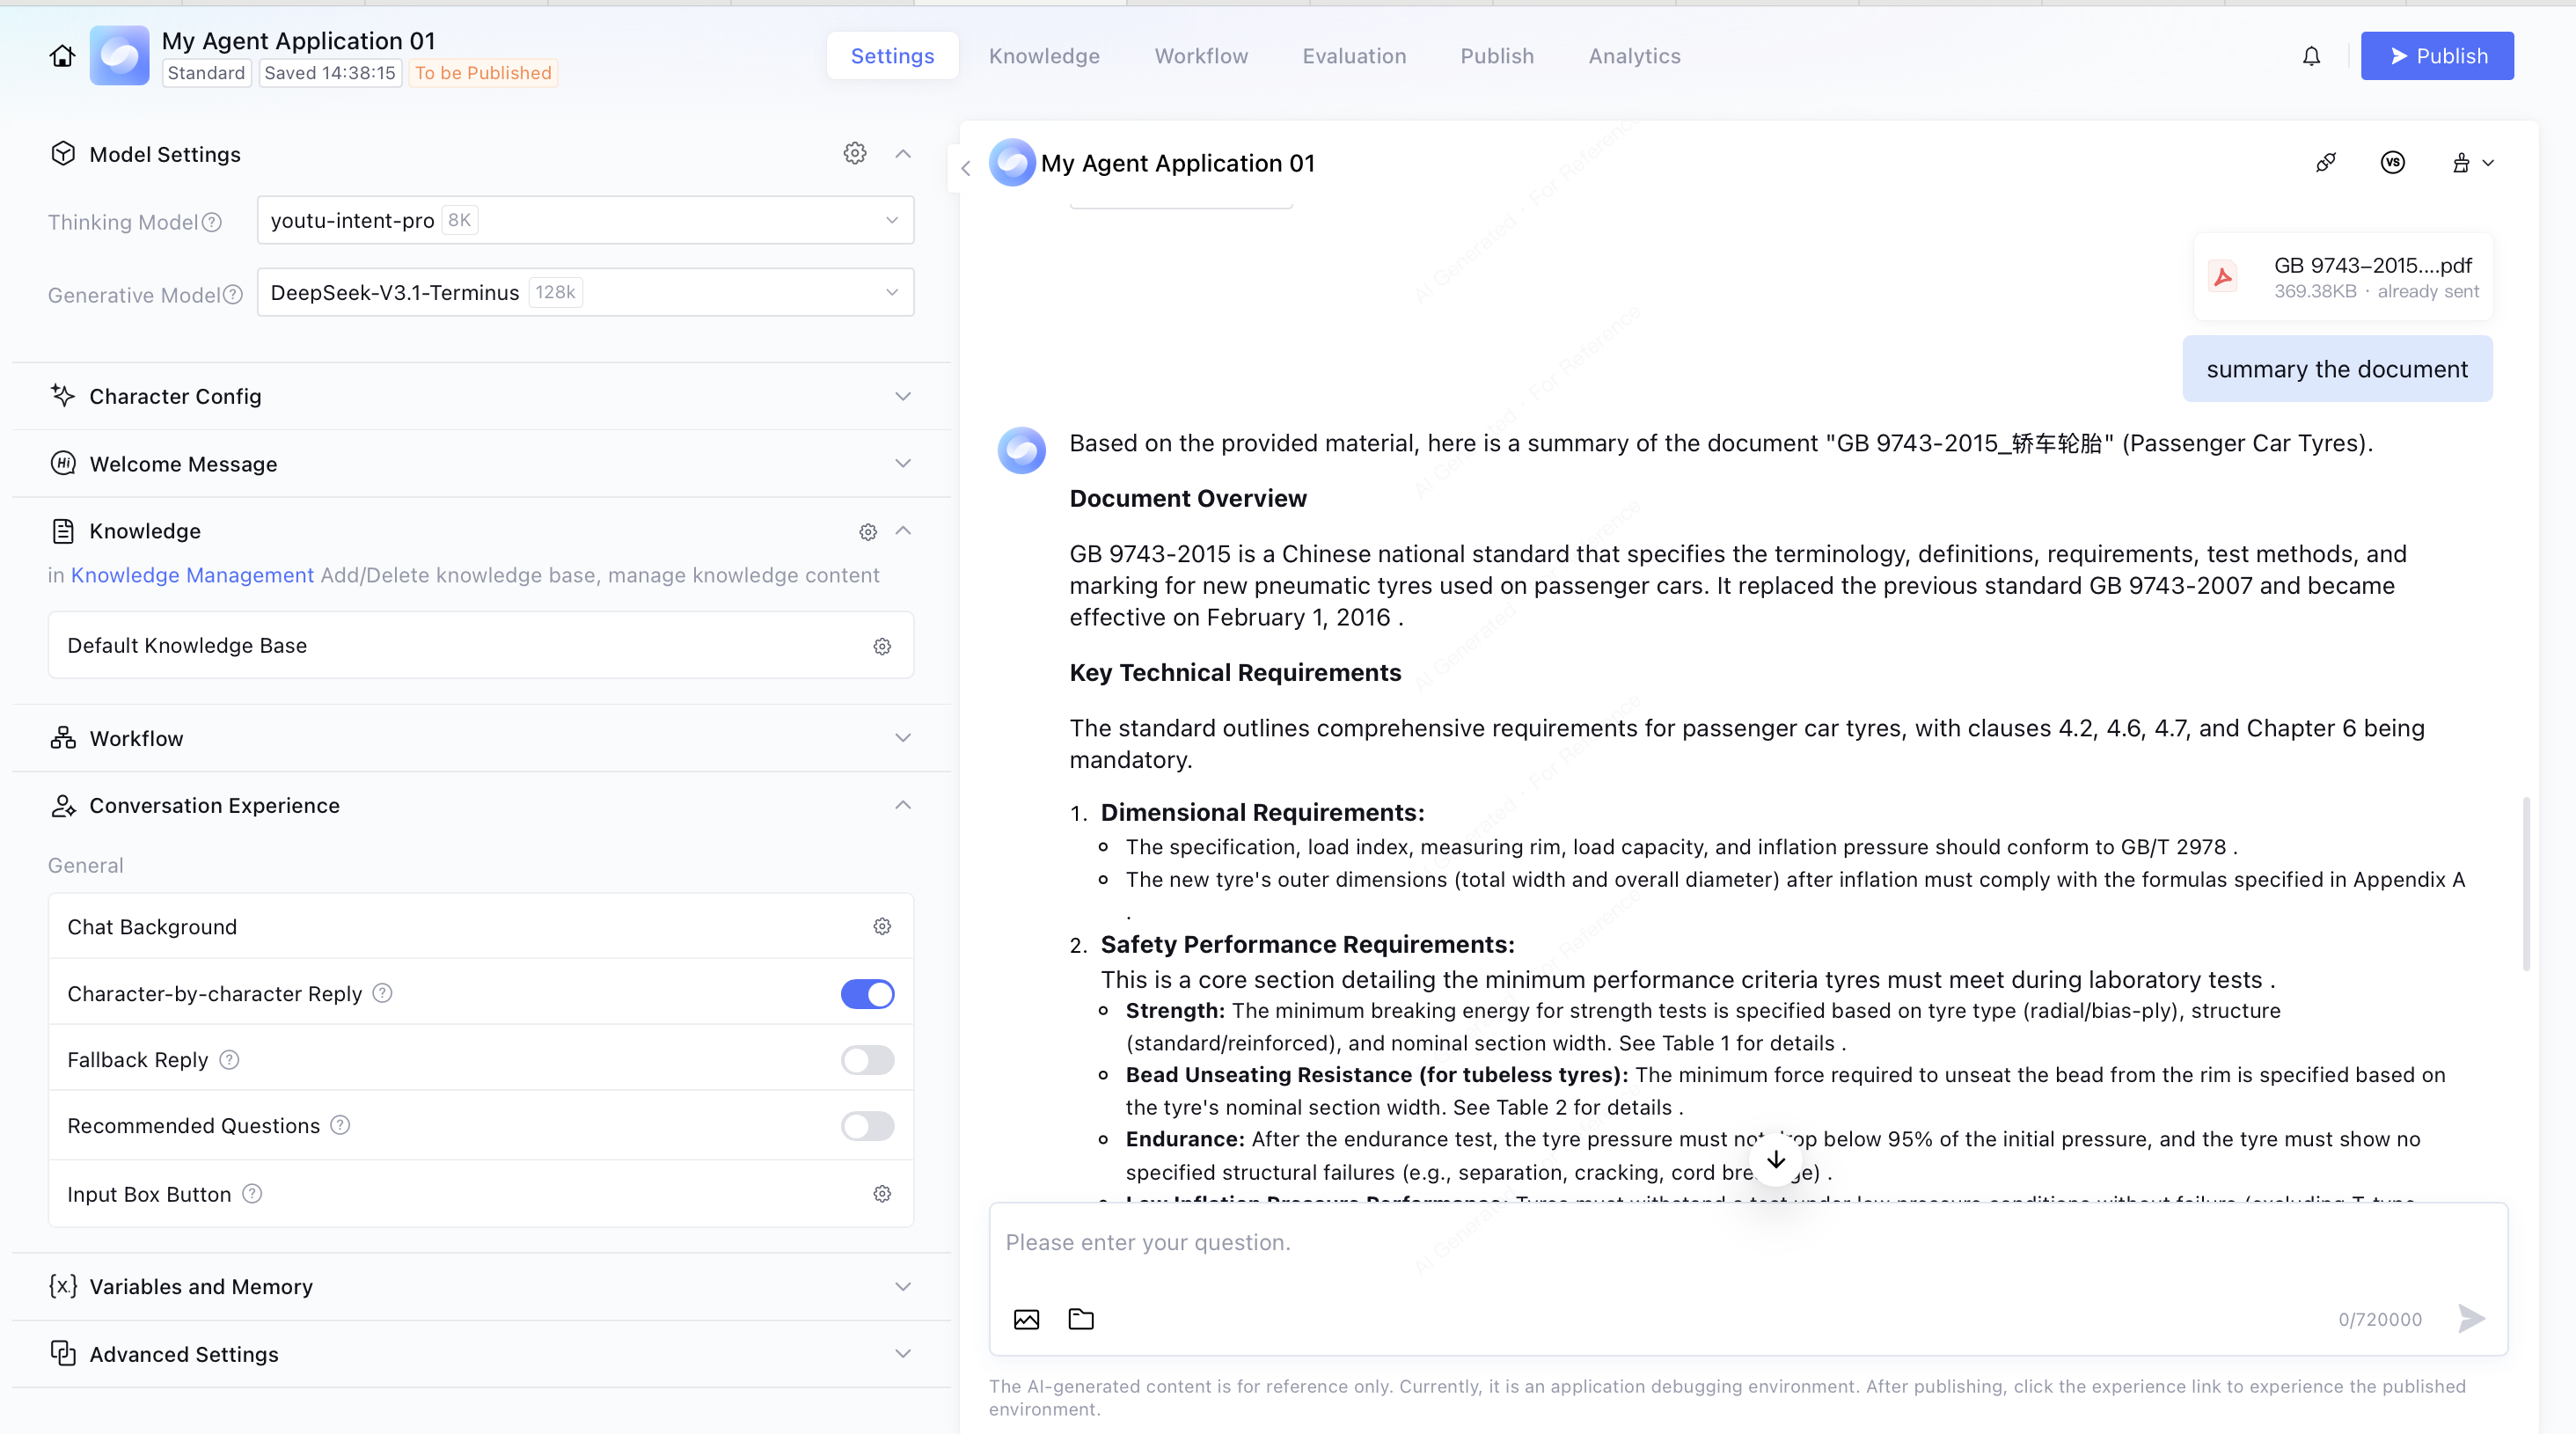Click the Knowledge section settings gear
The height and width of the screenshot is (1434, 2576).
coord(867,532)
